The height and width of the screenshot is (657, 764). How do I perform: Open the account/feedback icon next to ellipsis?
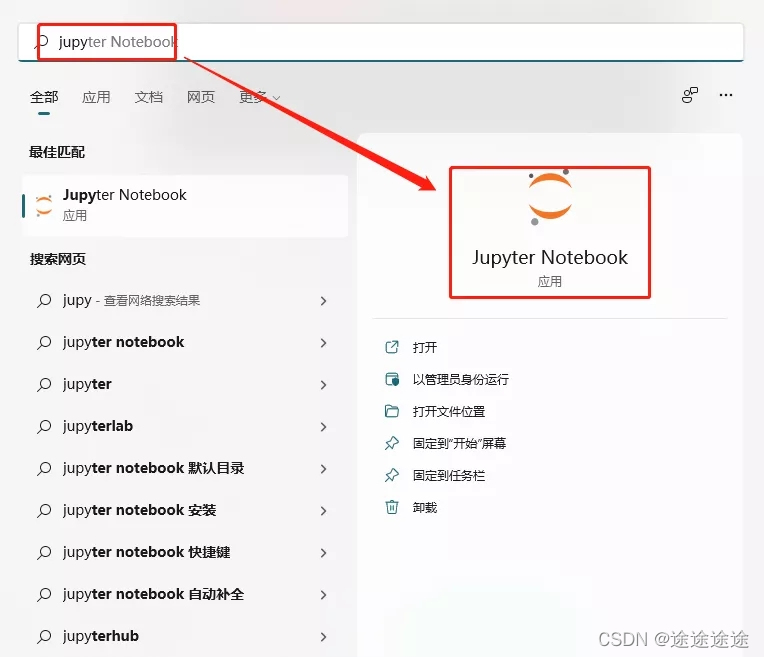coord(690,95)
